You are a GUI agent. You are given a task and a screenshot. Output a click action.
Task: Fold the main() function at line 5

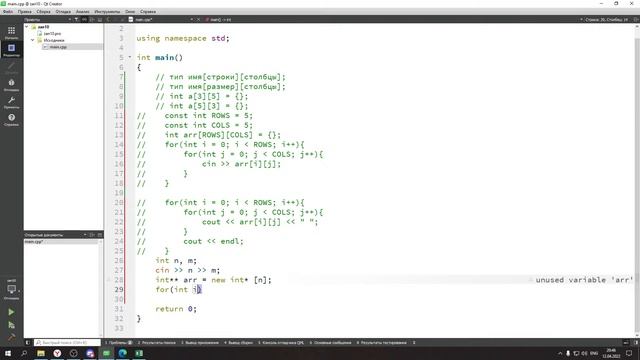tap(130, 57)
